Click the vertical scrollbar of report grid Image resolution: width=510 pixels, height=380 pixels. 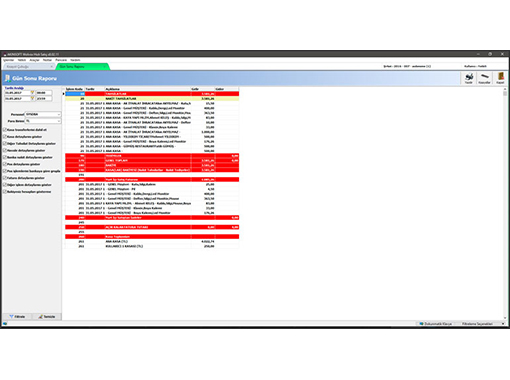(x=505, y=203)
